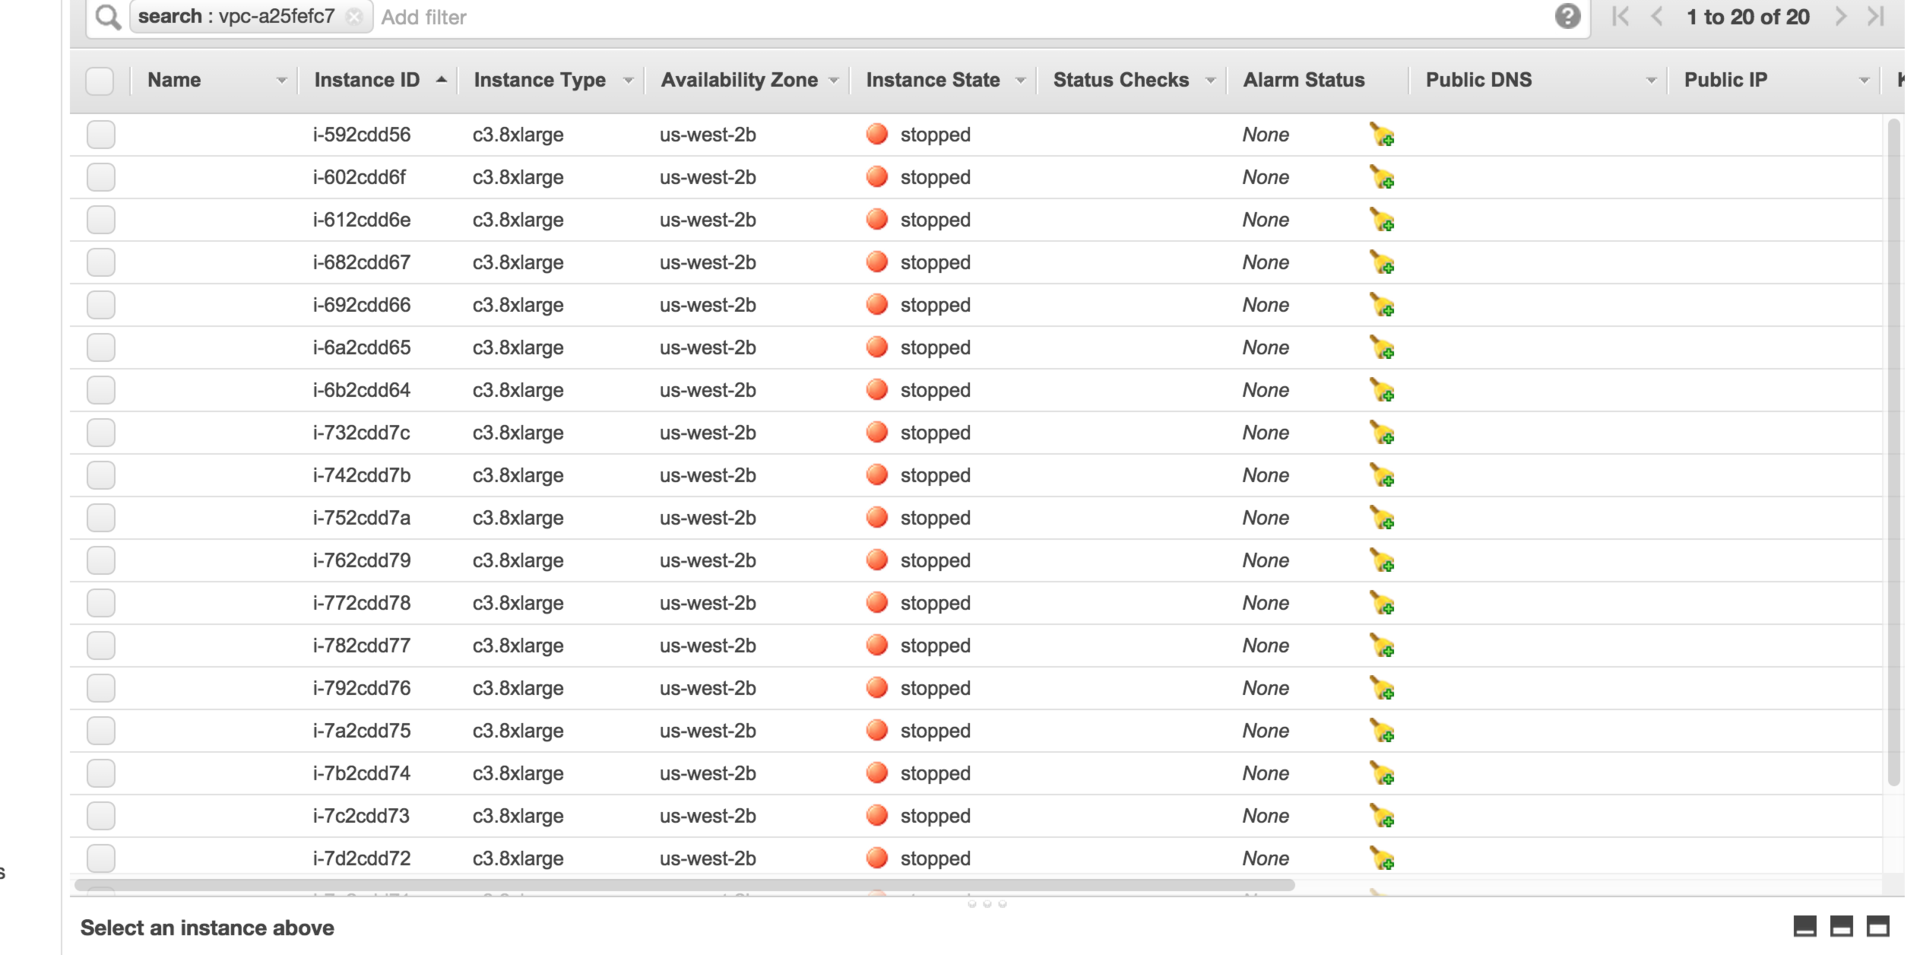This screenshot has width=1920, height=955.
Task: Click the Availability Zone column header
Action: click(739, 80)
